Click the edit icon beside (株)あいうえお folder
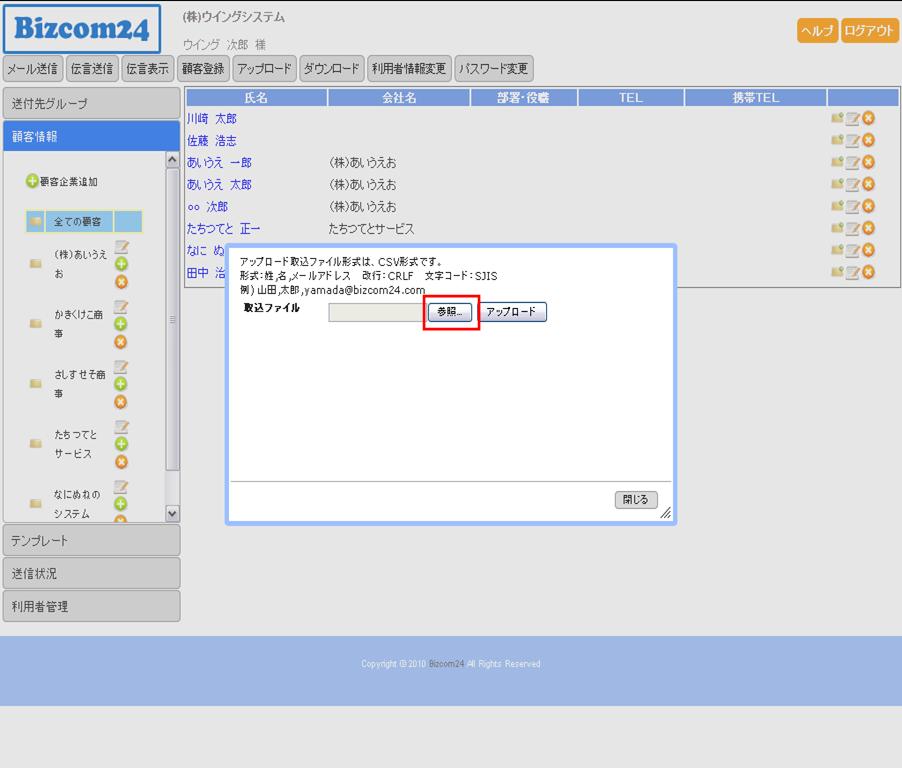902x768 pixels. coord(121,247)
